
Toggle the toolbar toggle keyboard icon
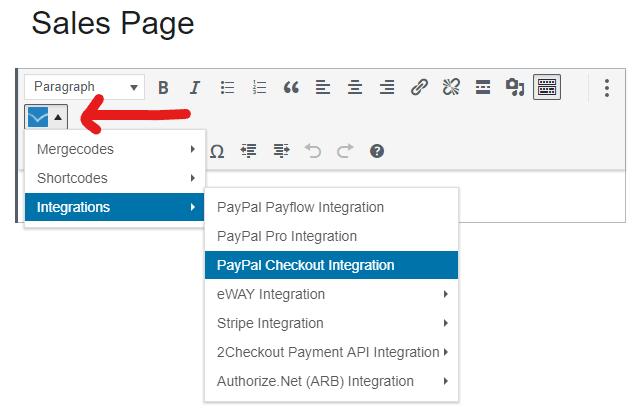point(547,87)
